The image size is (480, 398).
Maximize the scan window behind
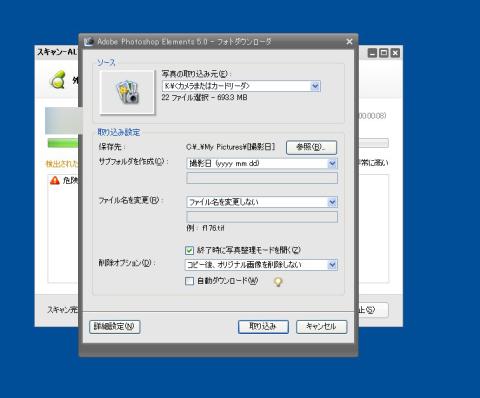[384, 53]
